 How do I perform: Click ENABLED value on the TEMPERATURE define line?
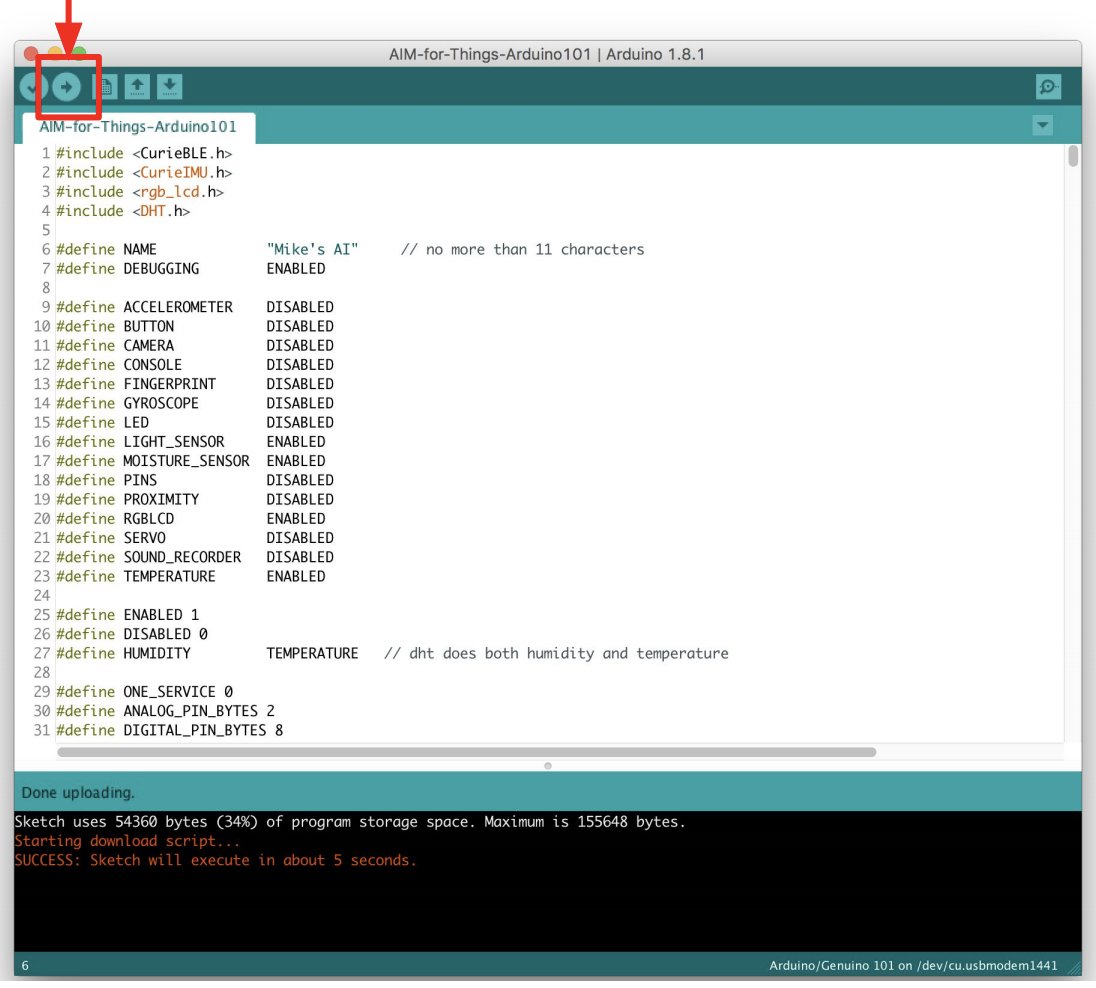click(296, 576)
